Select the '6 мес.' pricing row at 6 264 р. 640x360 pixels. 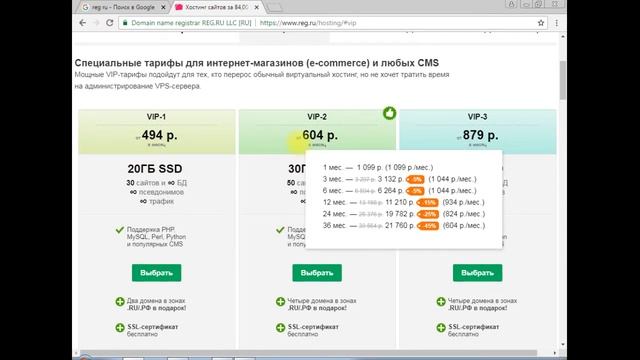[x=400, y=191]
